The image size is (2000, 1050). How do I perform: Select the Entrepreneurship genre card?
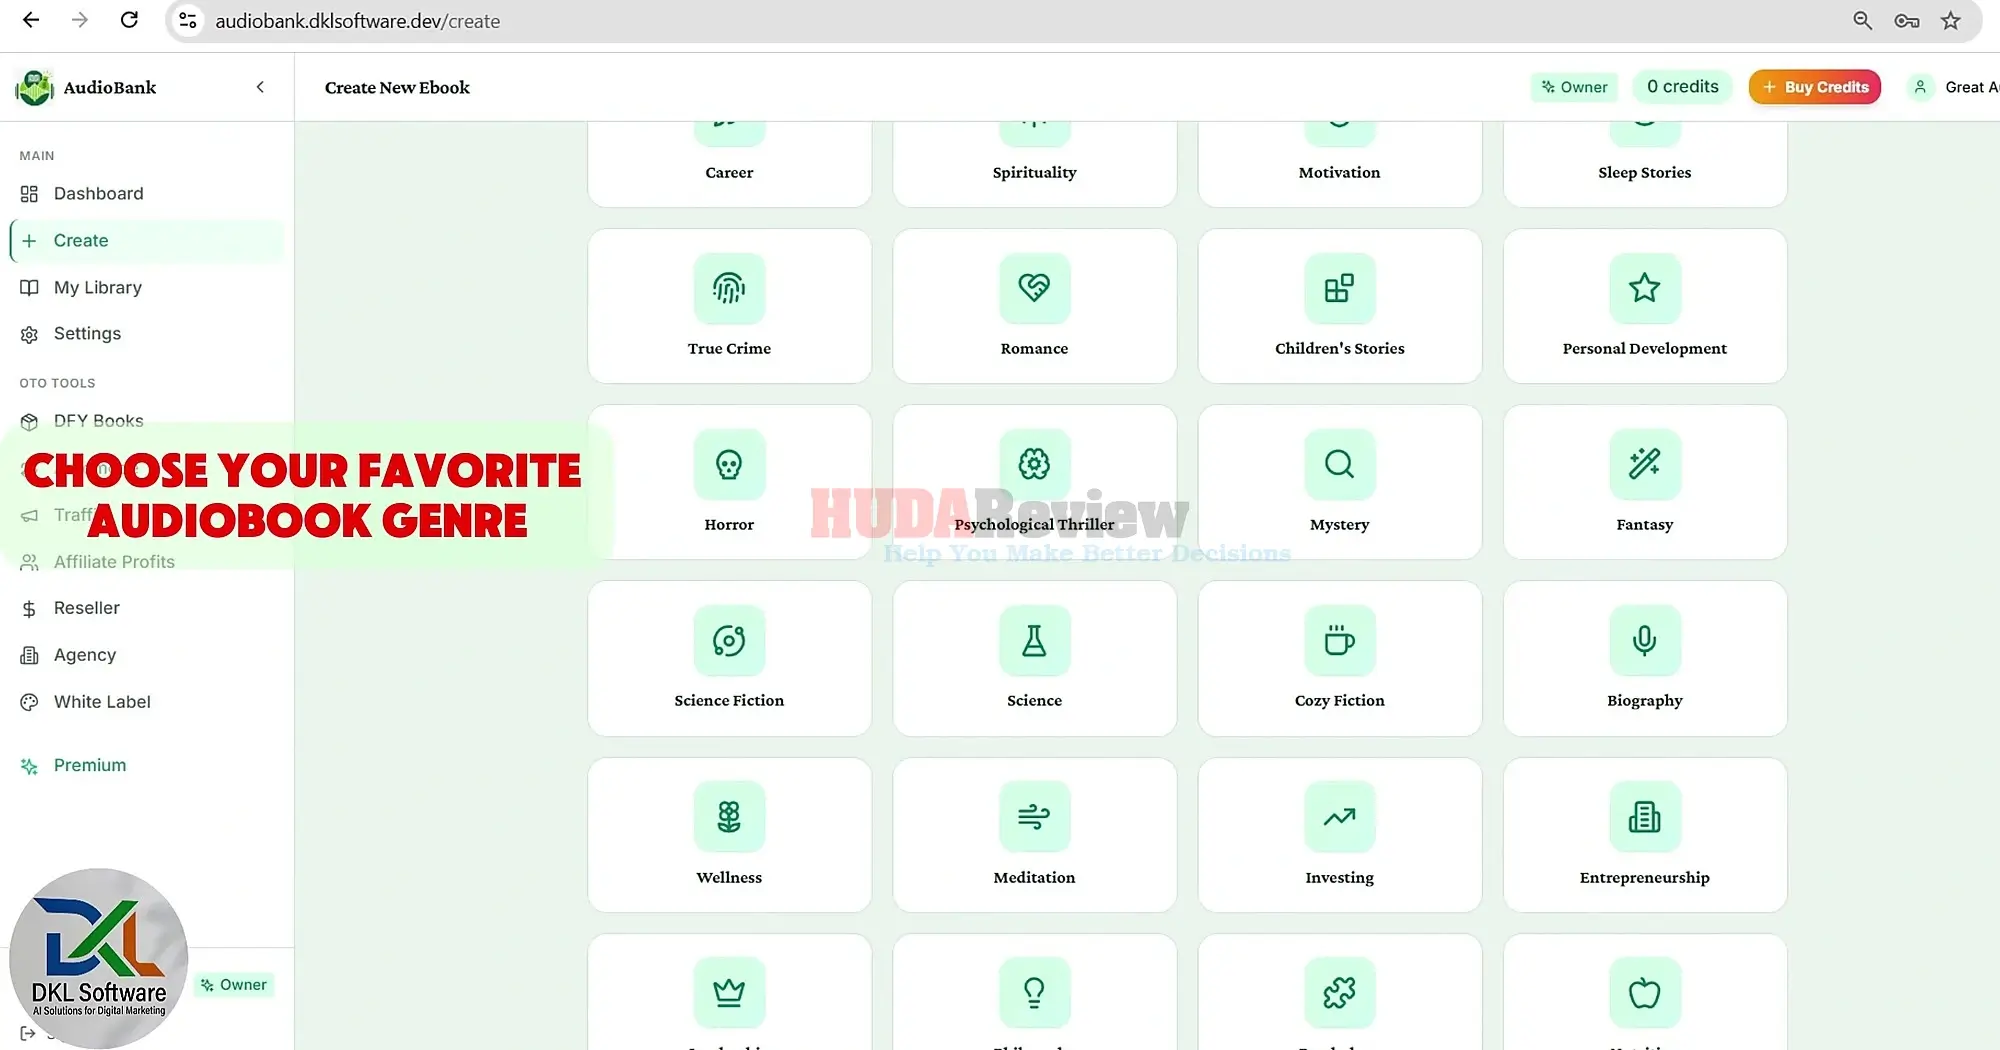1644,835
